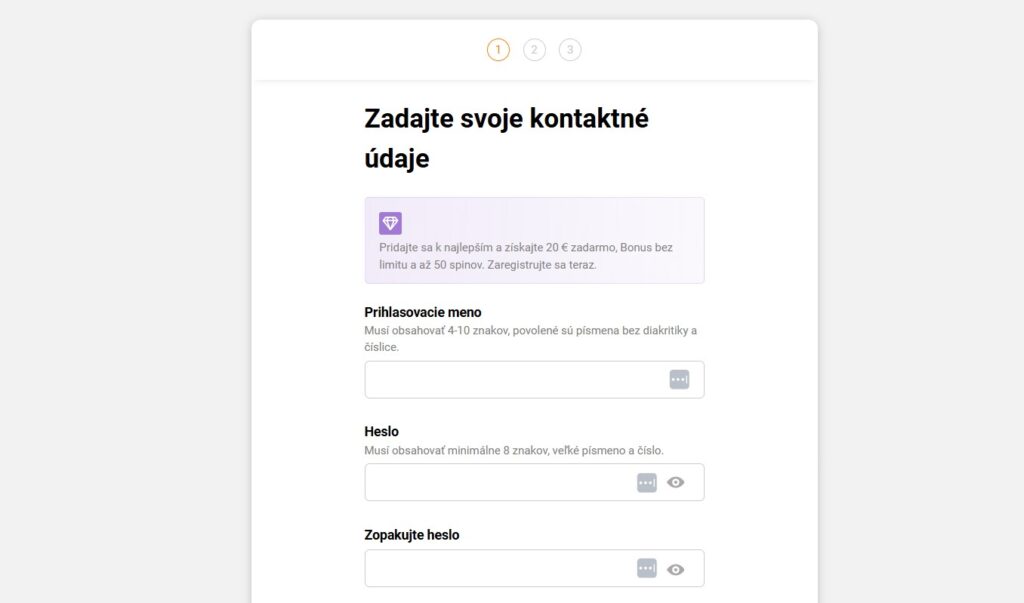Go to registration step 2

point(534,50)
